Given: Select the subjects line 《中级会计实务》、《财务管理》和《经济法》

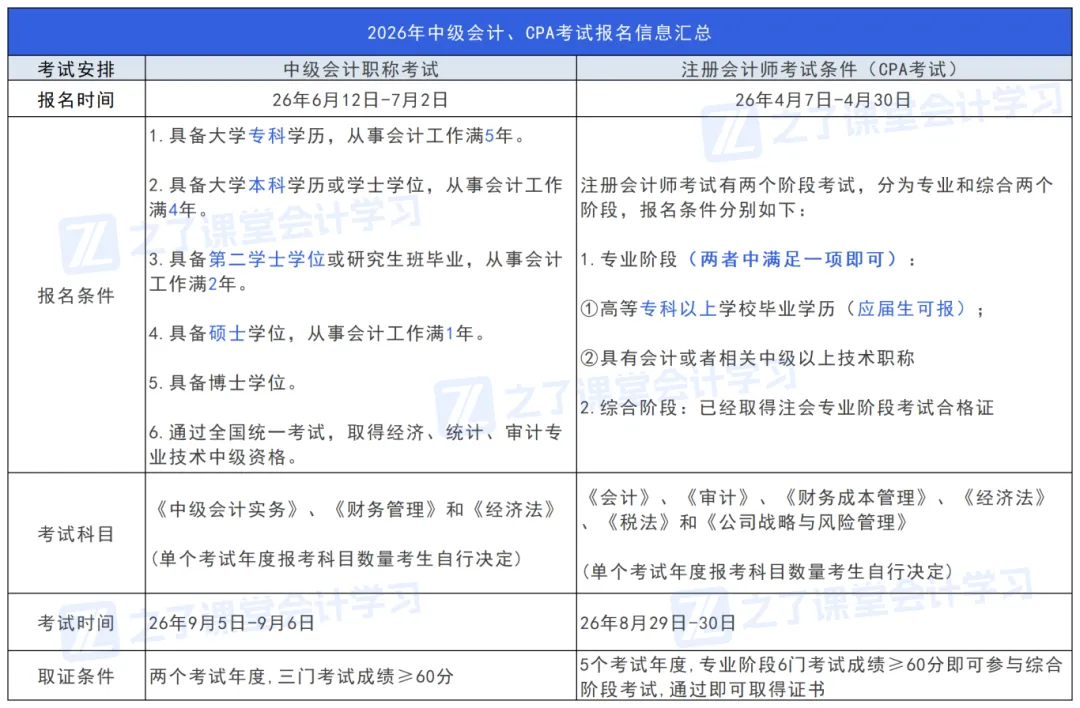Looking at the screenshot, I should point(356,510).
